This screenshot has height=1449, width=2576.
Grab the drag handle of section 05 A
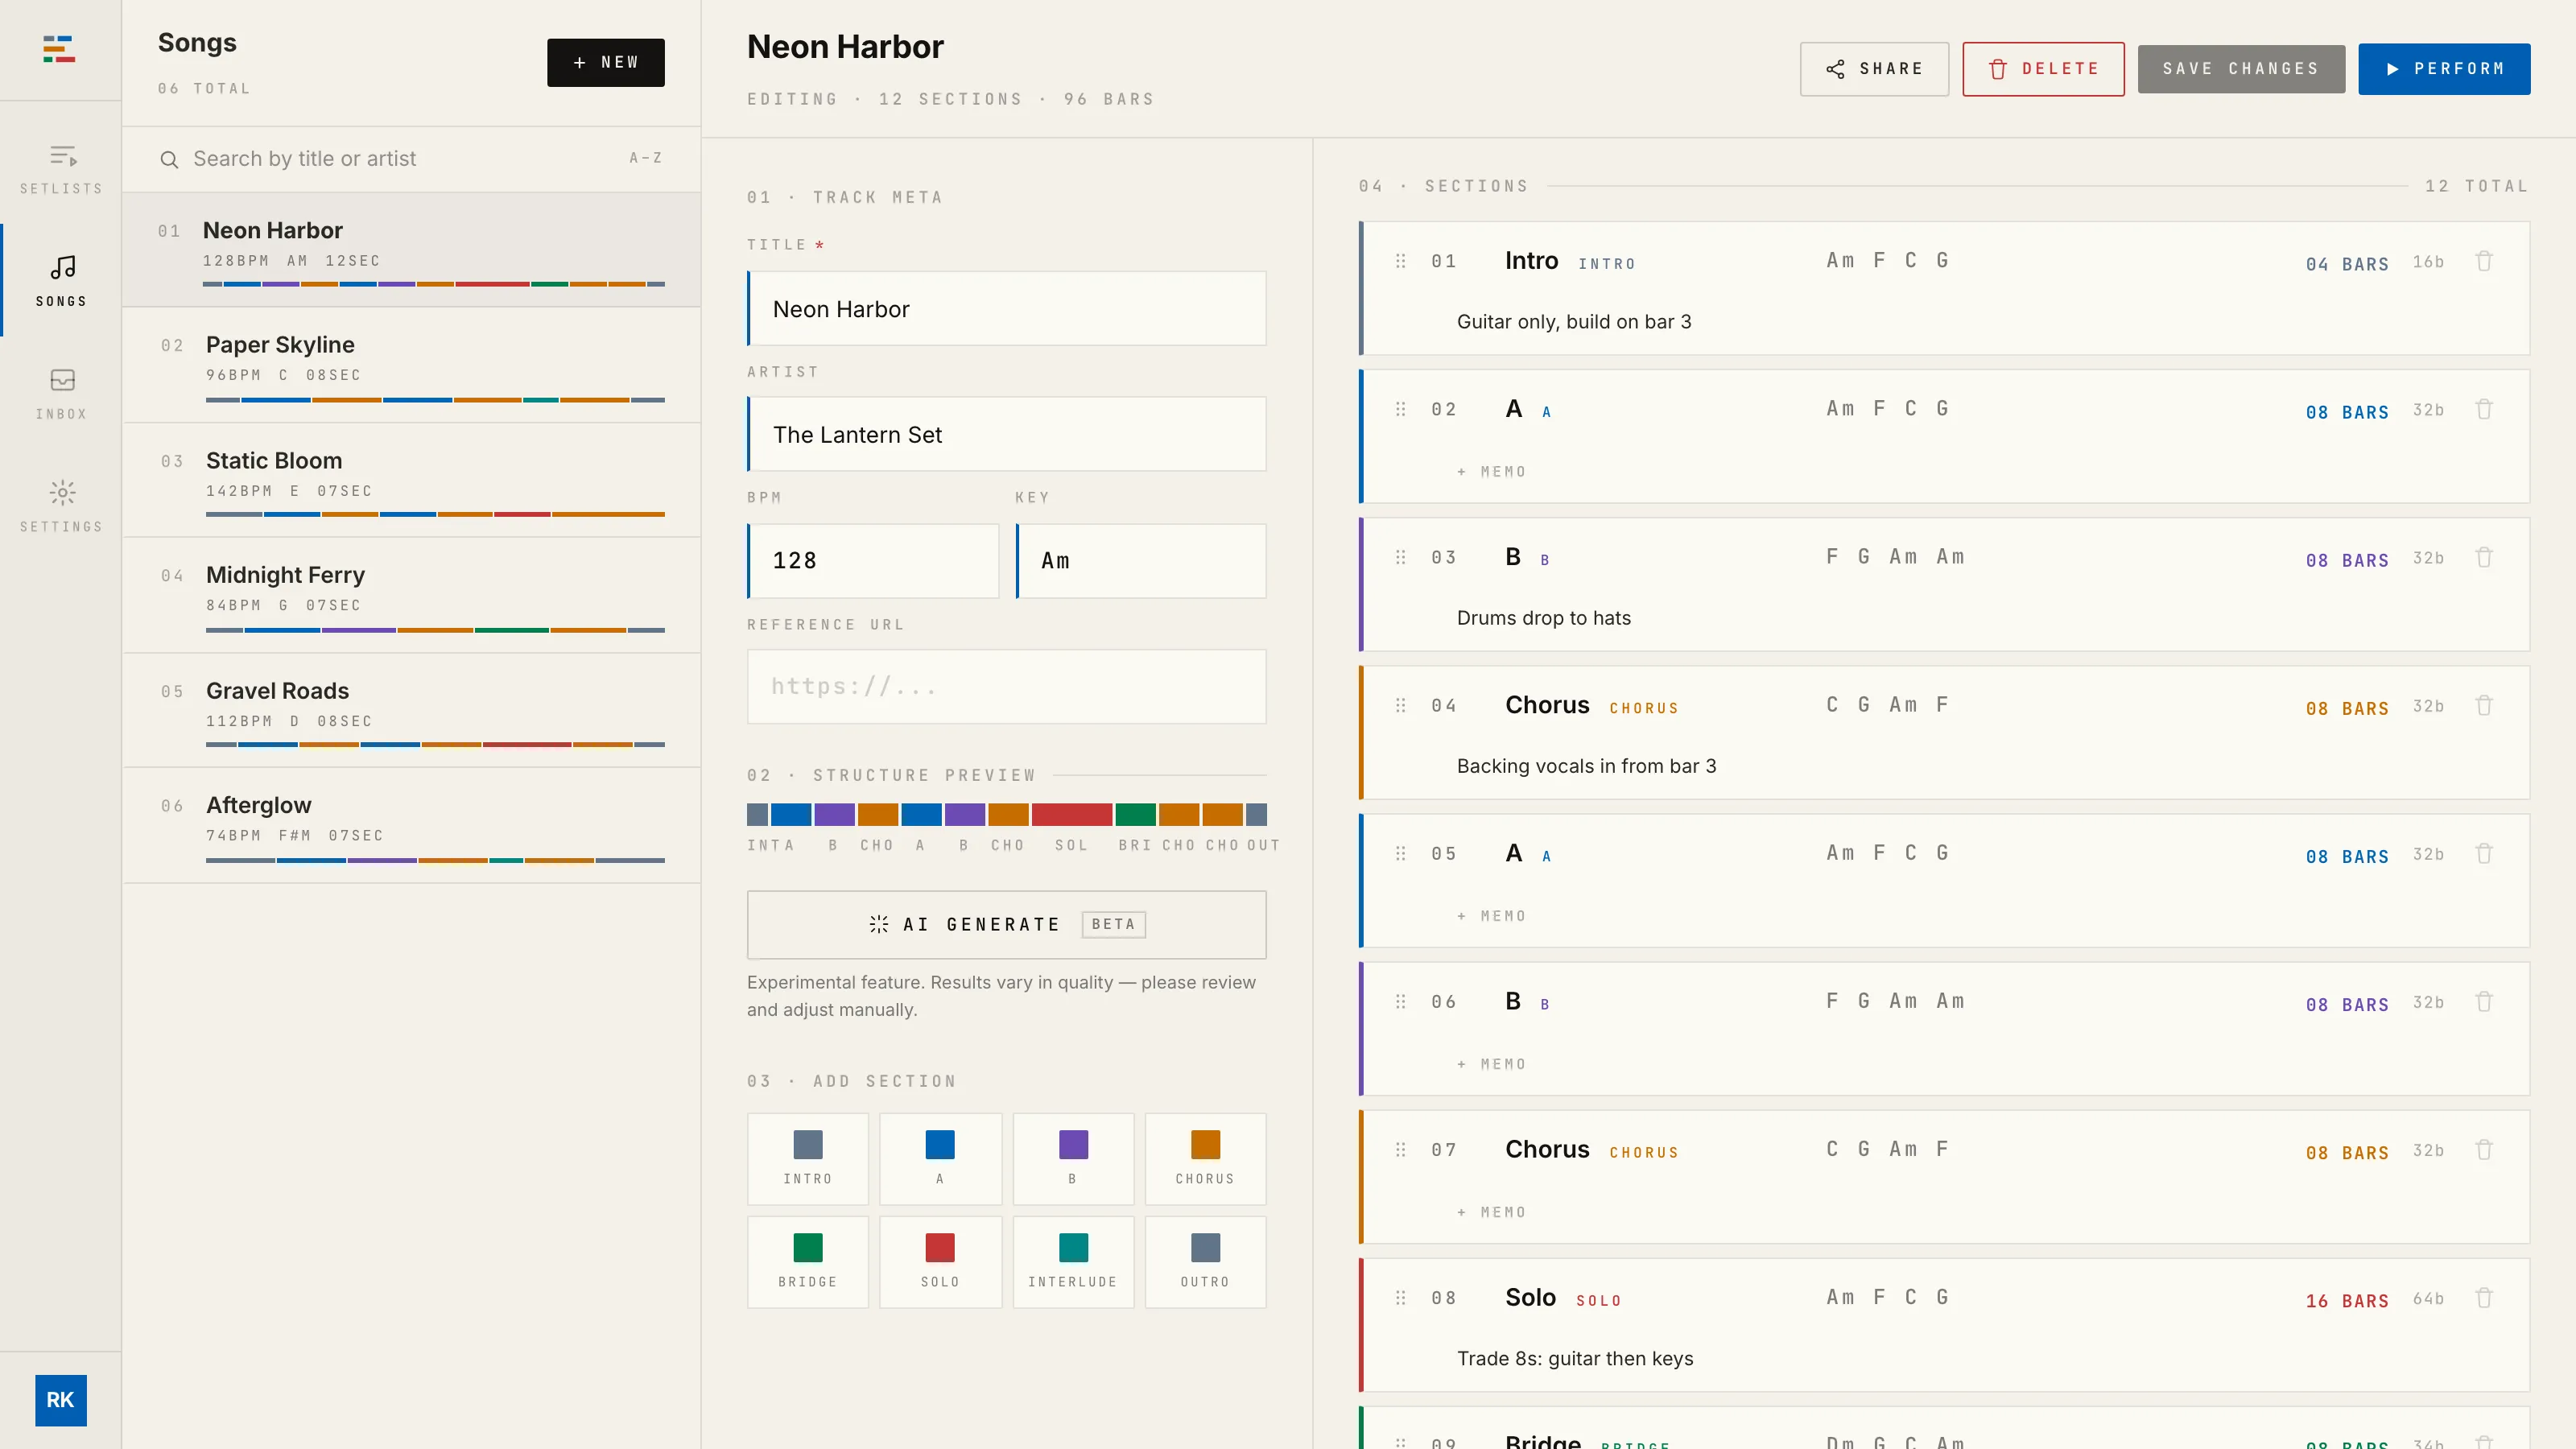(x=1400, y=853)
